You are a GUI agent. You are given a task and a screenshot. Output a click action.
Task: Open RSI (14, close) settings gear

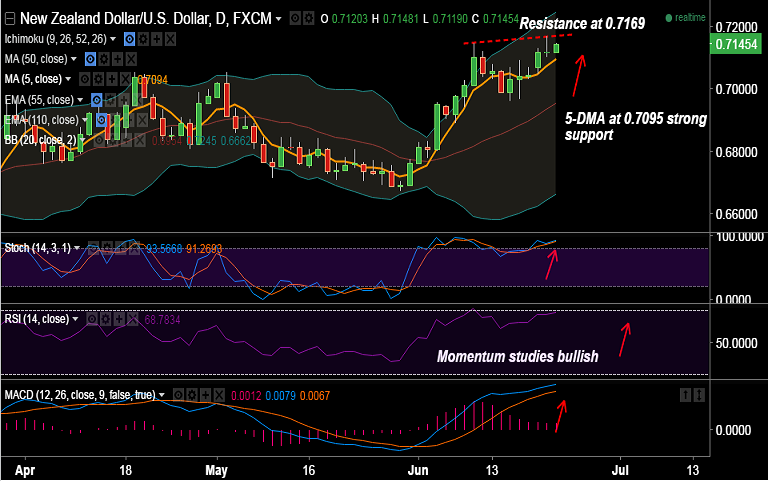pyautogui.click(x=105, y=319)
